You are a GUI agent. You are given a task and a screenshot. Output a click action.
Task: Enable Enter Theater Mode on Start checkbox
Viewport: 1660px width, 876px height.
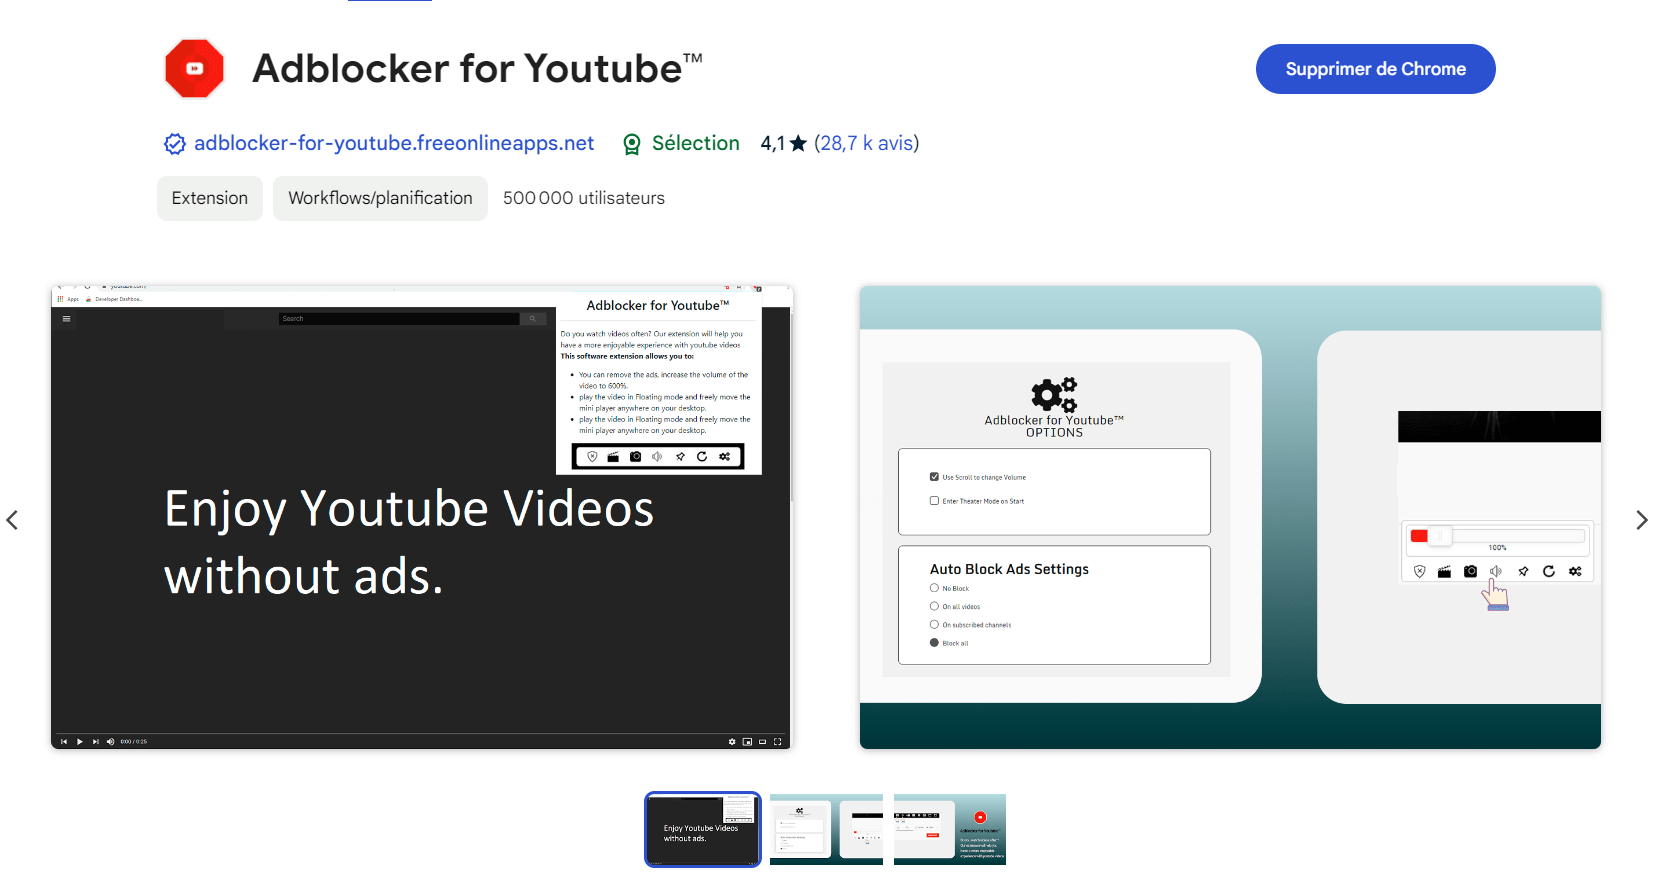click(934, 501)
